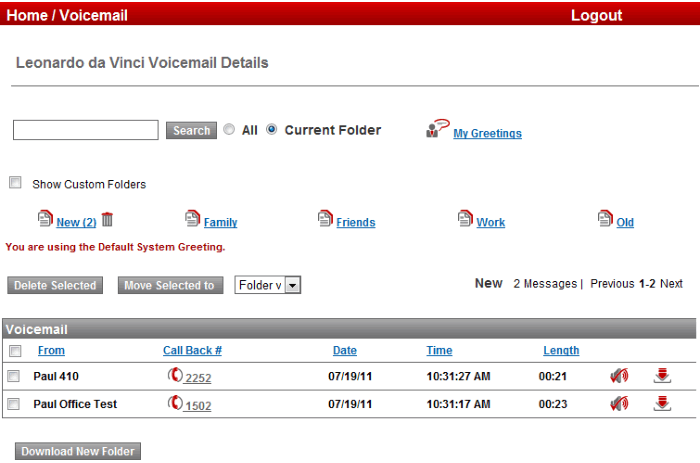Image resolution: width=700 pixels, height=463 pixels.
Task: Click the phone icon next to 1502
Action: point(175,403)
